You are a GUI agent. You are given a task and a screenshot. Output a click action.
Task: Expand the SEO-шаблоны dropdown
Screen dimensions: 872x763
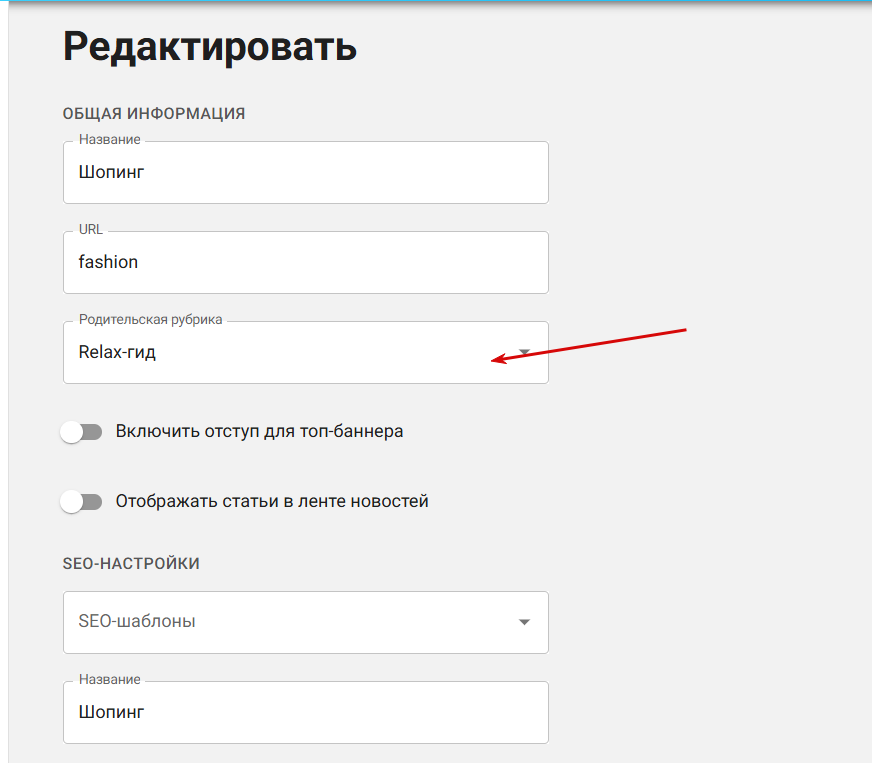pyautogui.click(x=306, y=622)
